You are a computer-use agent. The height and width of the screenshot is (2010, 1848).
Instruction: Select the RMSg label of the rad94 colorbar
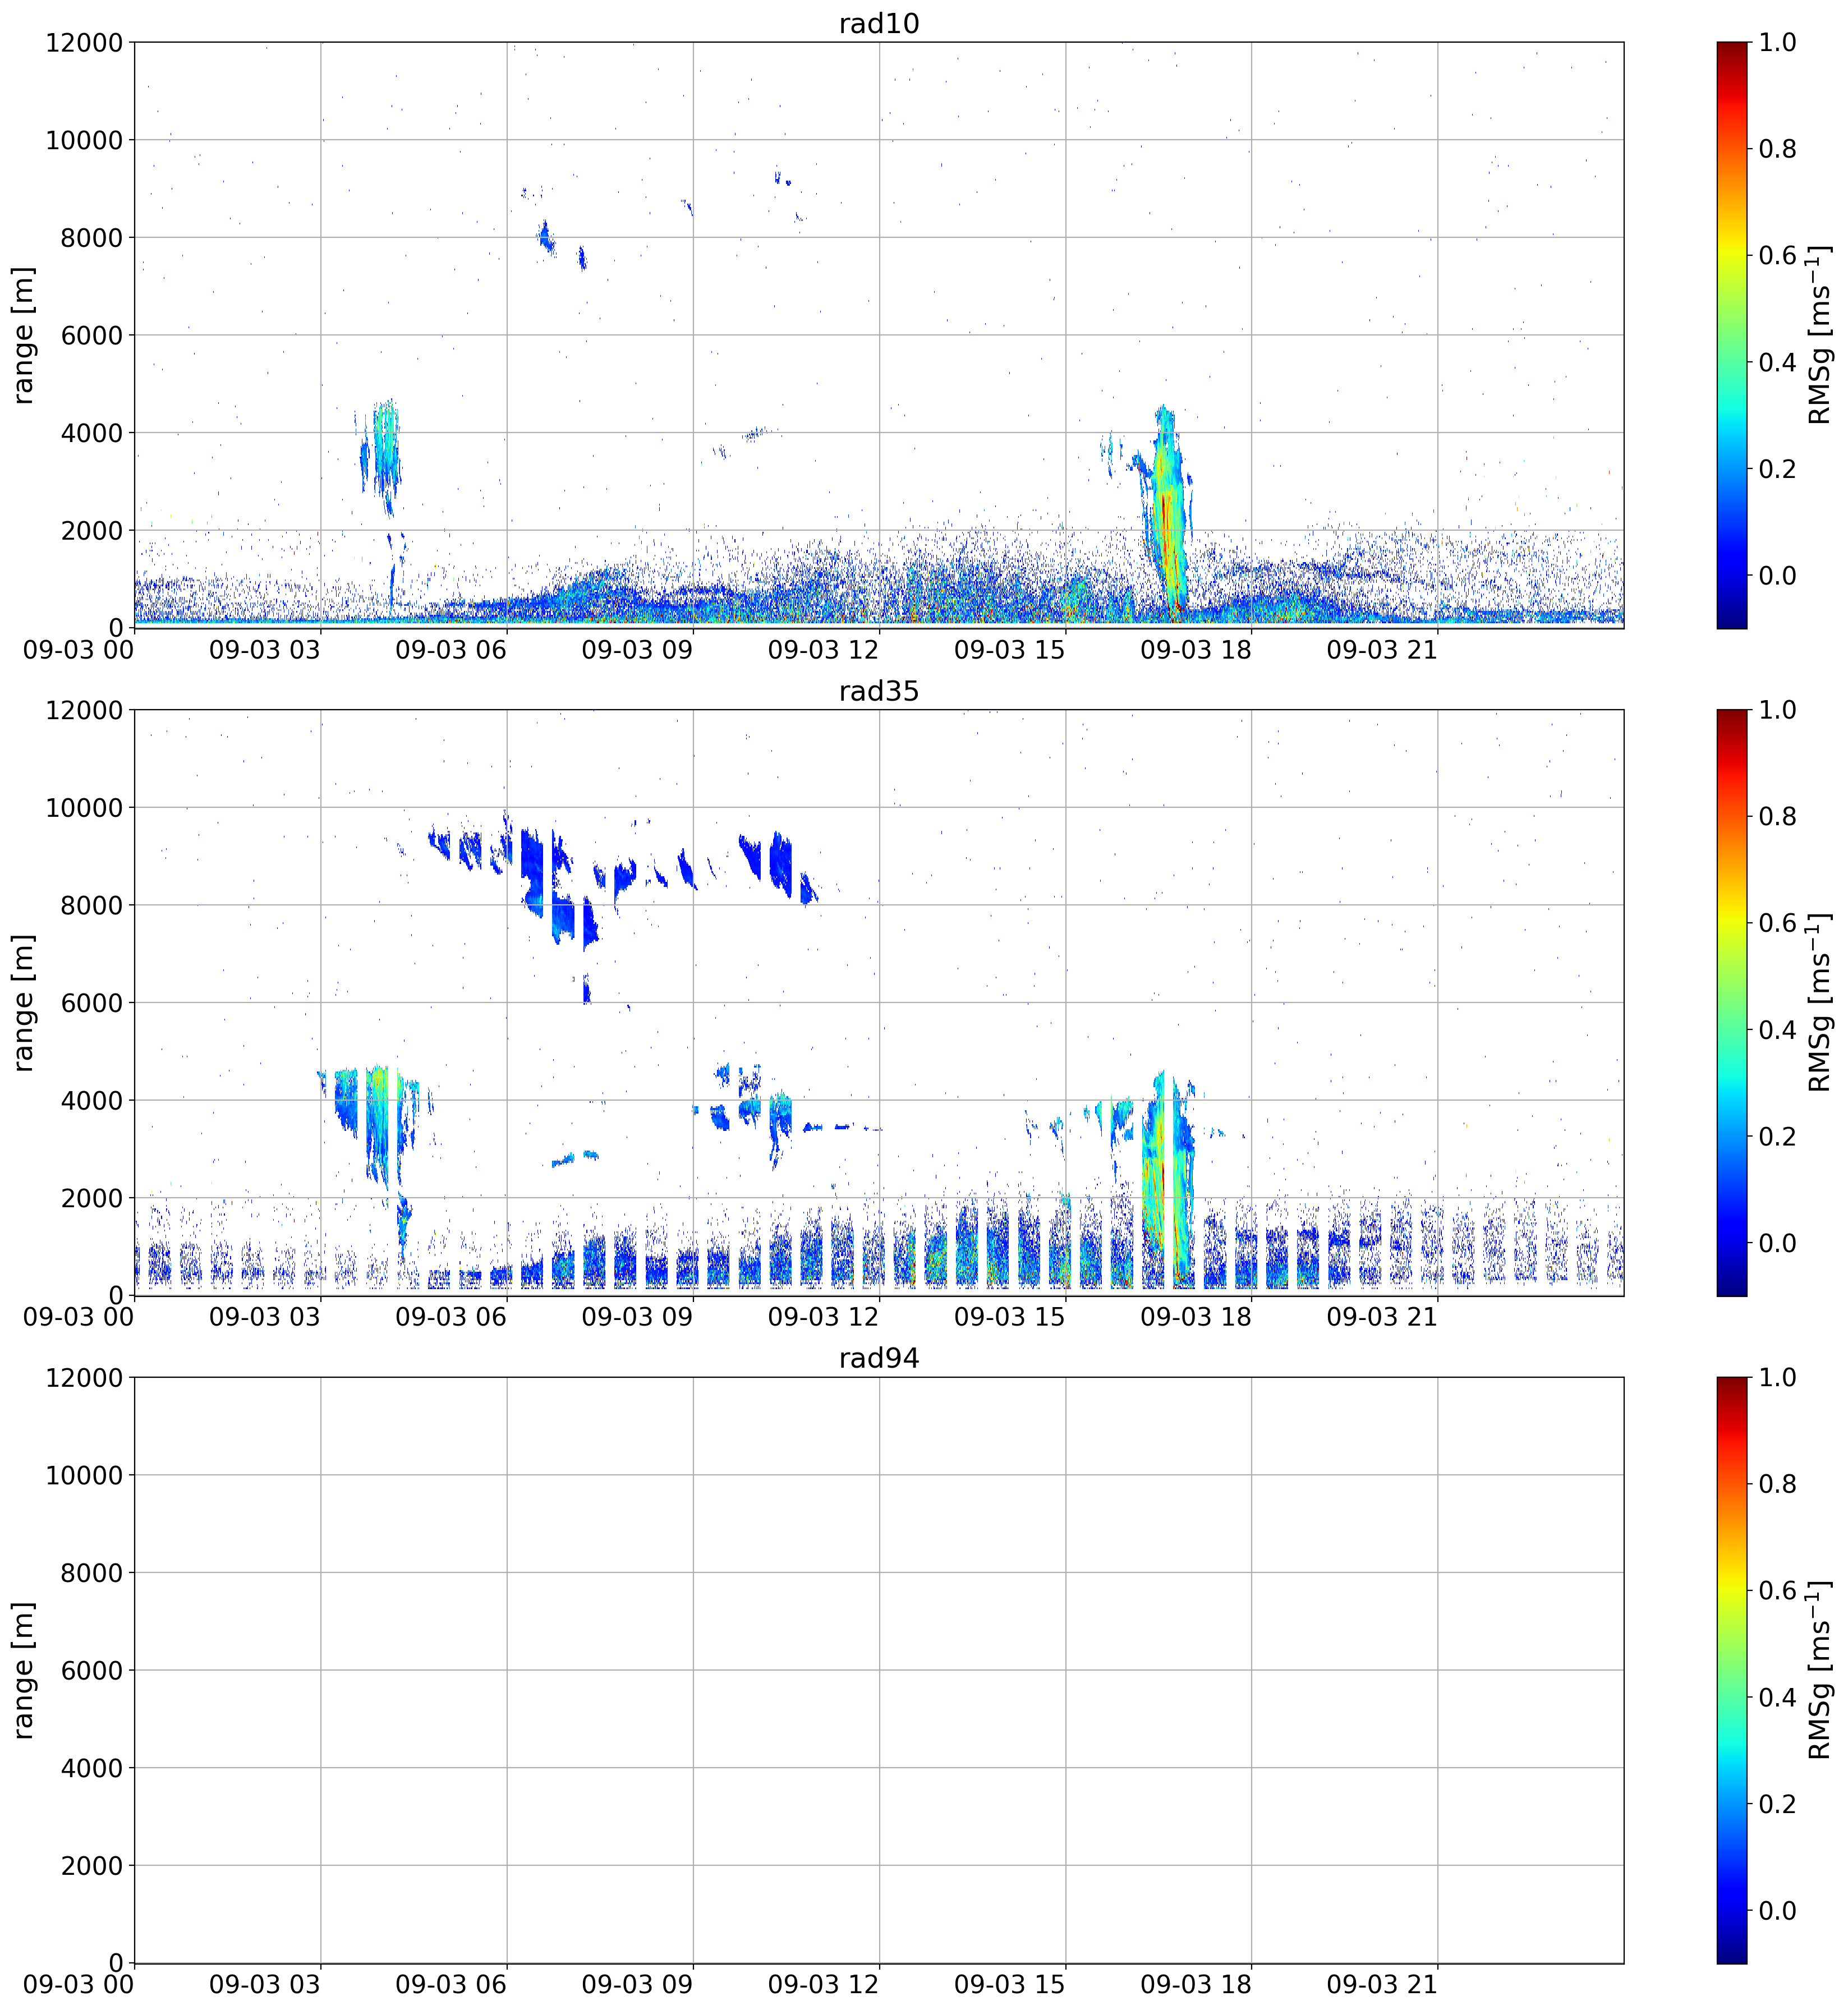click(1820, 1670)
